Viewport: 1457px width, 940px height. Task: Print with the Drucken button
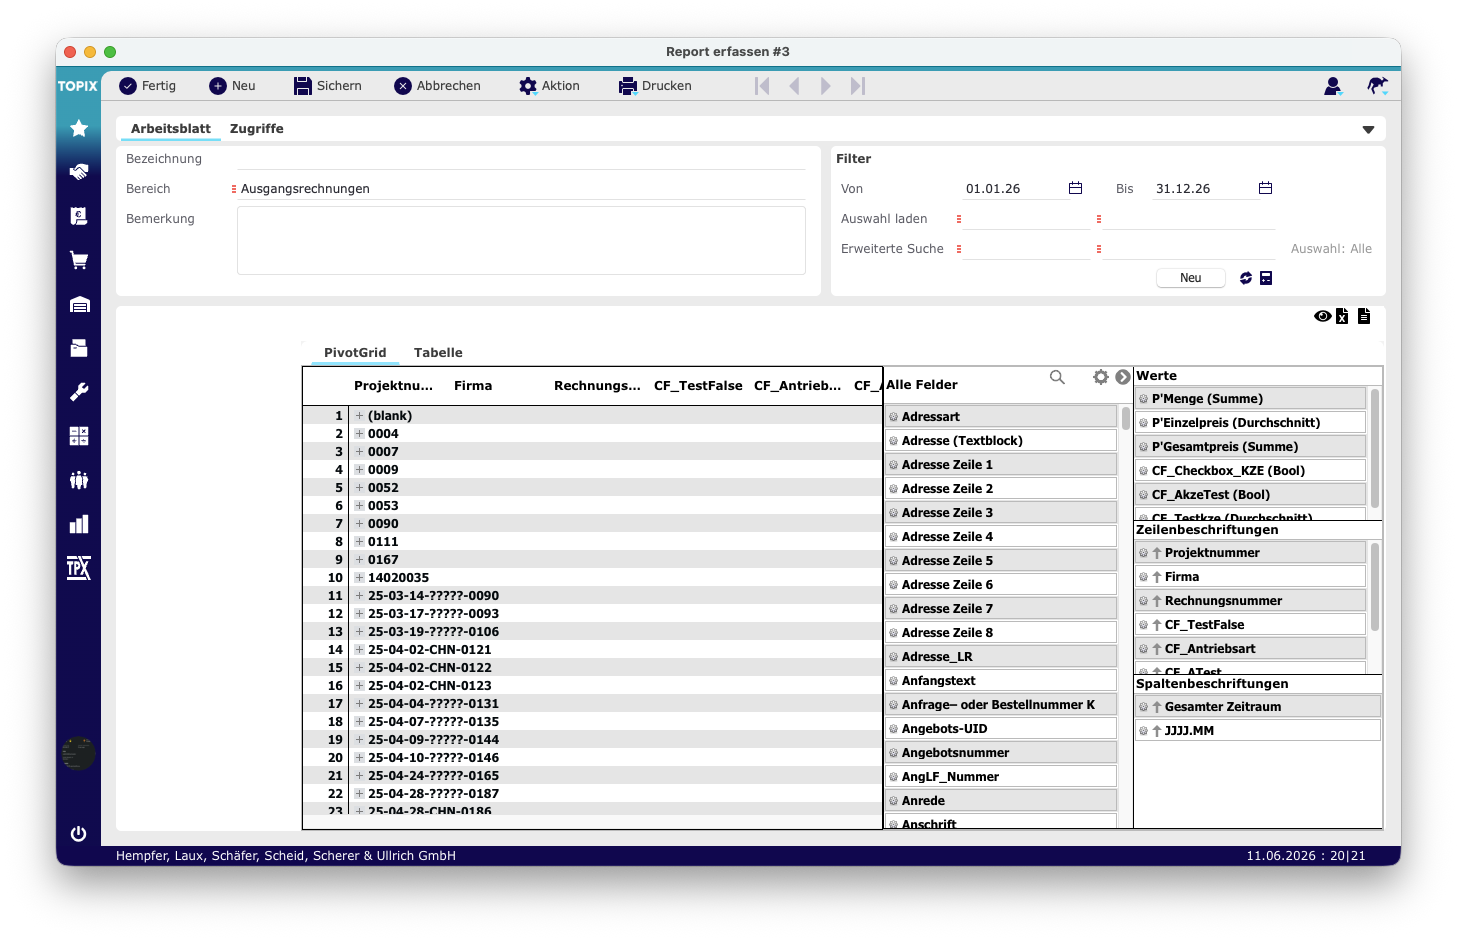[x=655, y=86]
